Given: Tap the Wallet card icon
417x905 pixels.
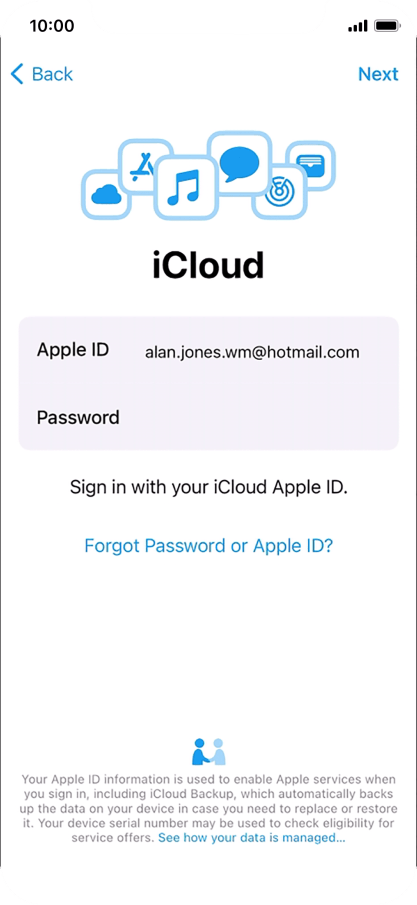Looking at the screenshot, I should [x=310, y=165].
